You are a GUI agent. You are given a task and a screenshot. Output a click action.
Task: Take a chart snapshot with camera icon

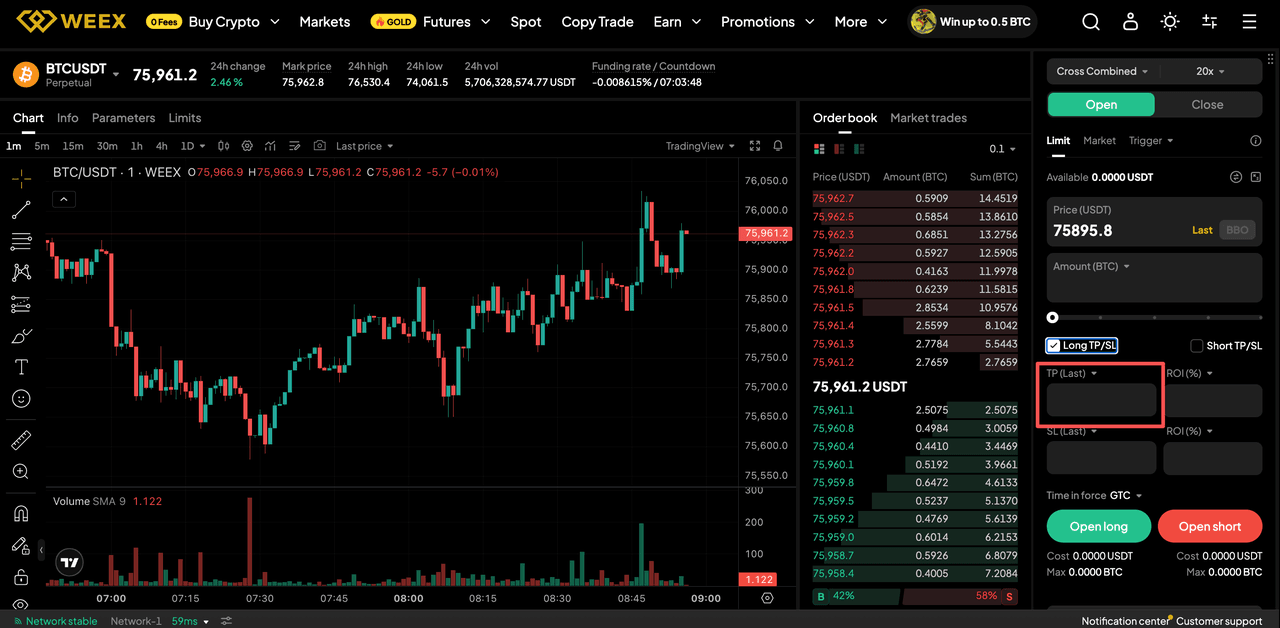pyautogui.click(x=320, y=146)
